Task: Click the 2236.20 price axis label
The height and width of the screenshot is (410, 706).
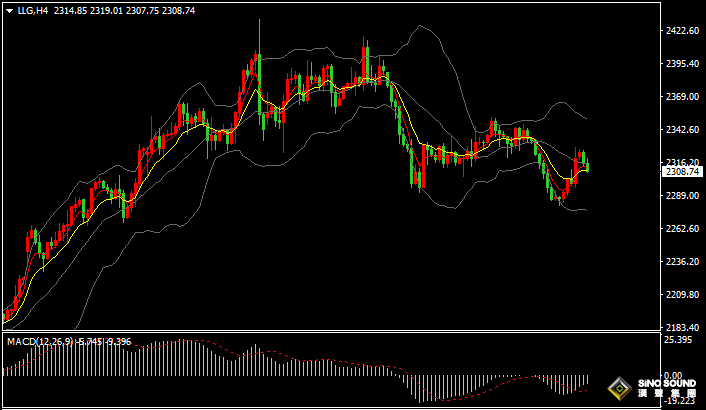Action: point(681,262)
